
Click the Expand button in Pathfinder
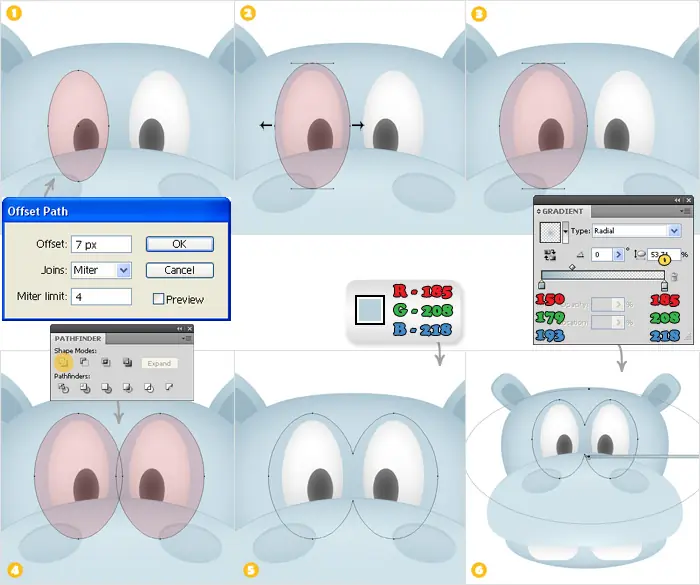tap(159, 363)
